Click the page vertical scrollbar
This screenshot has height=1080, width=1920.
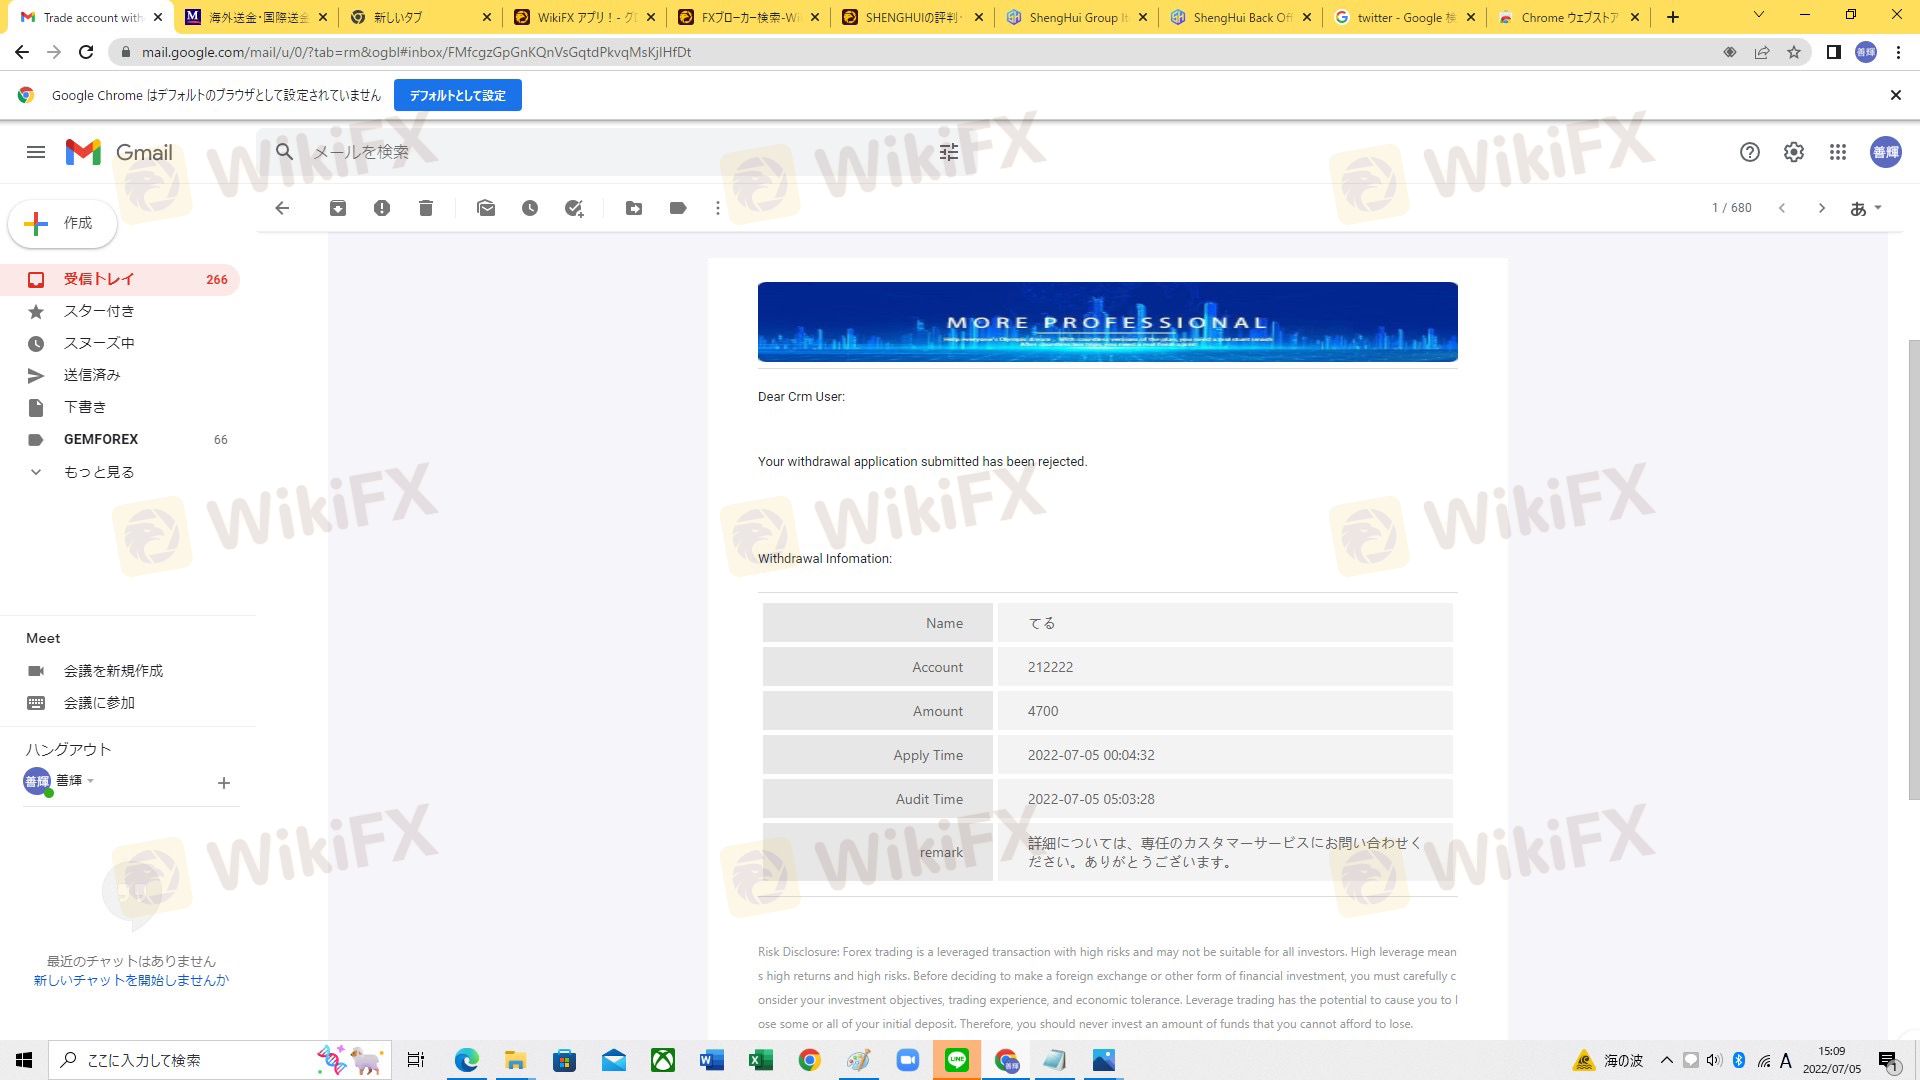[x=1914, y=570]
